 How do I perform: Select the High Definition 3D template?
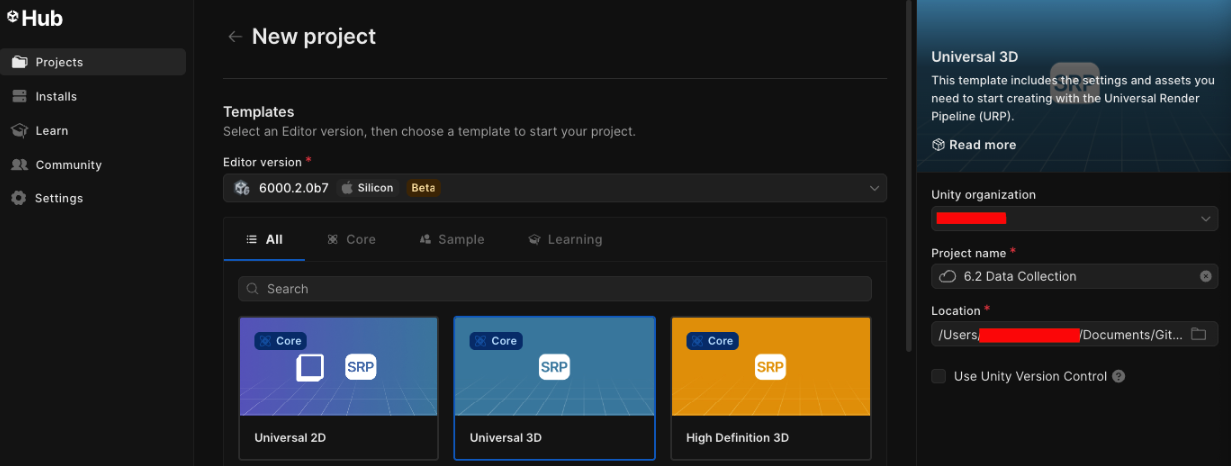(x=771, y=388)
